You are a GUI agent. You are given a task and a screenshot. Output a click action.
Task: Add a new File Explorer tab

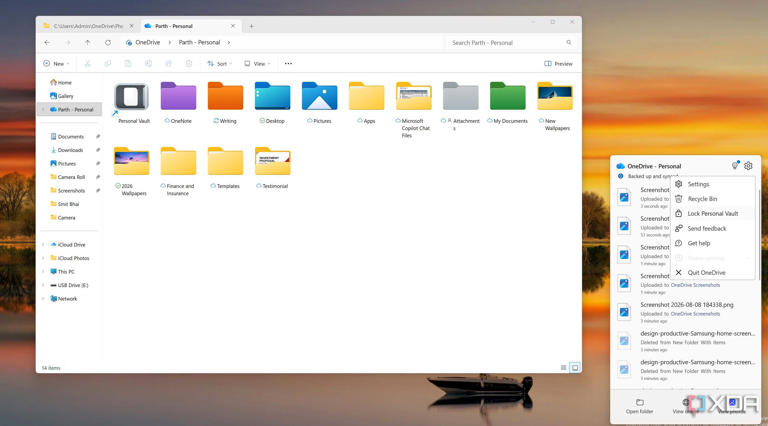[251, 26]
